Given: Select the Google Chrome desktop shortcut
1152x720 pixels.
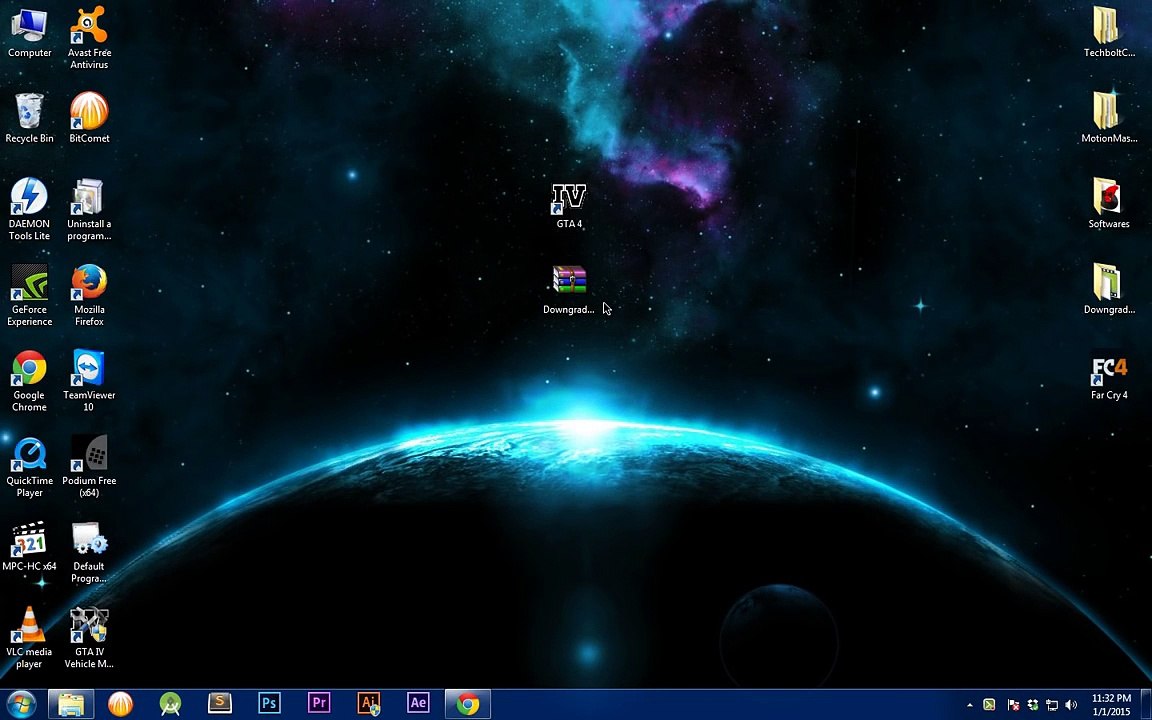Looking at the screenshot, I should 29,381.
